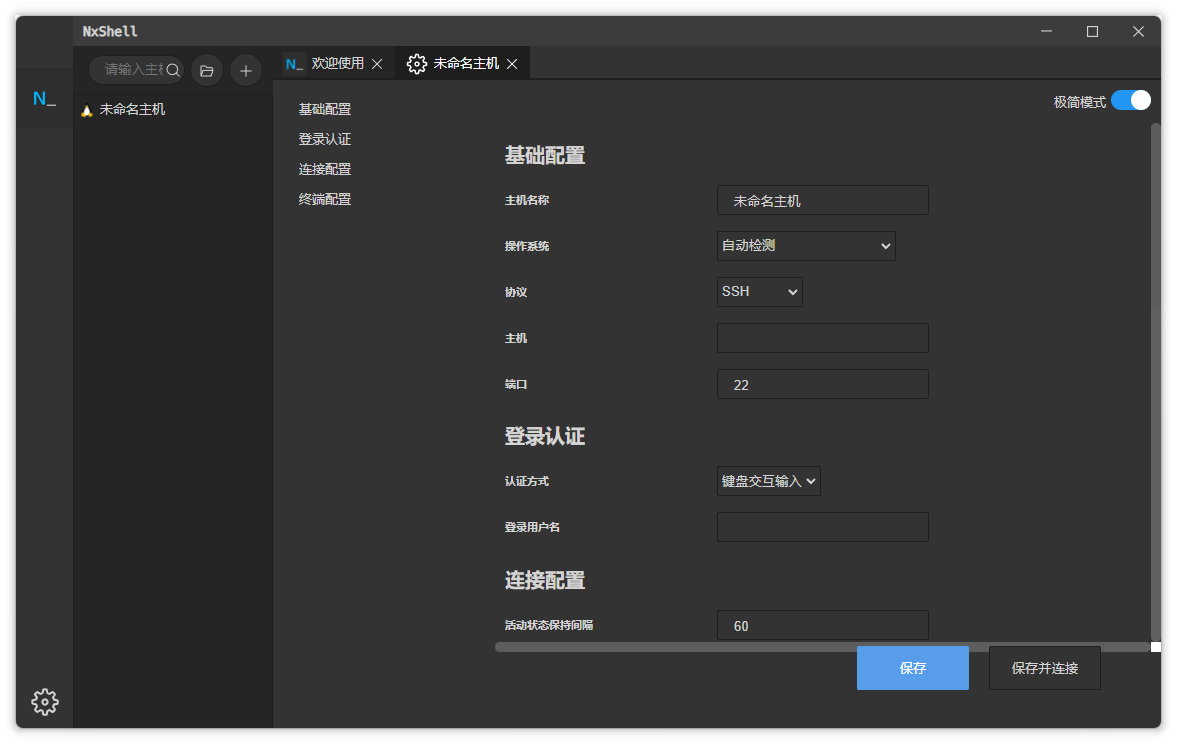
Task: Close the 未命名主机 tab
Action: point(512,62)
